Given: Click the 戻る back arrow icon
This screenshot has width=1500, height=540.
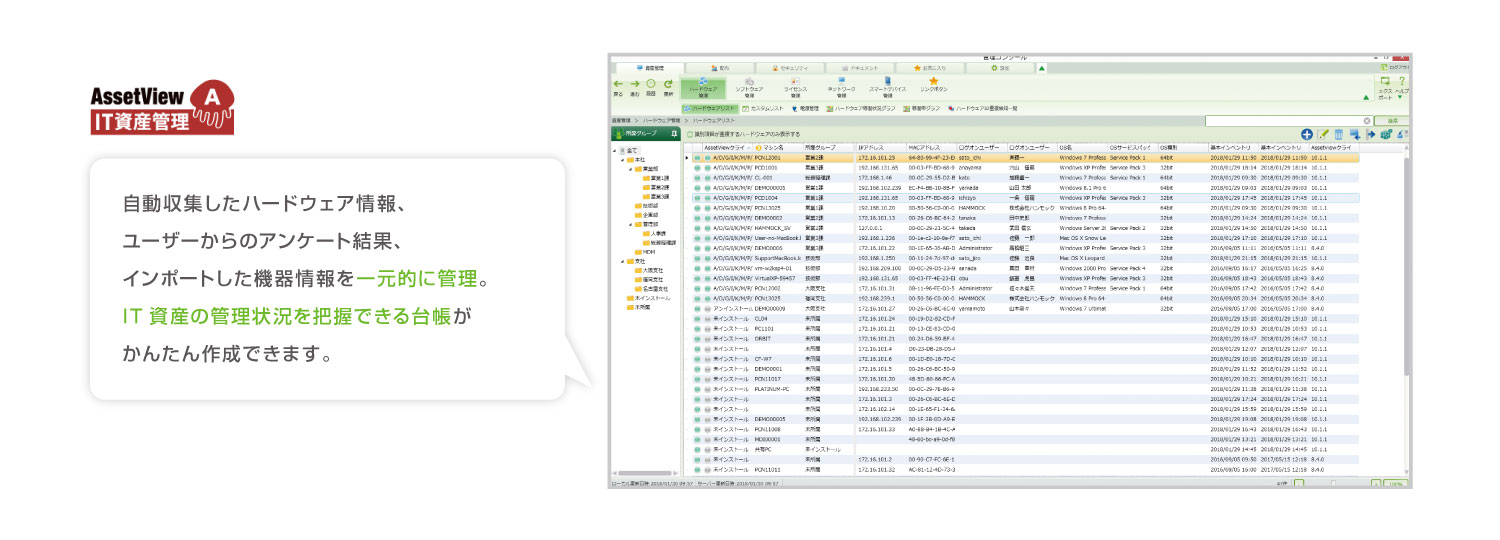Looking at the screenshot, I should (618, 83).
